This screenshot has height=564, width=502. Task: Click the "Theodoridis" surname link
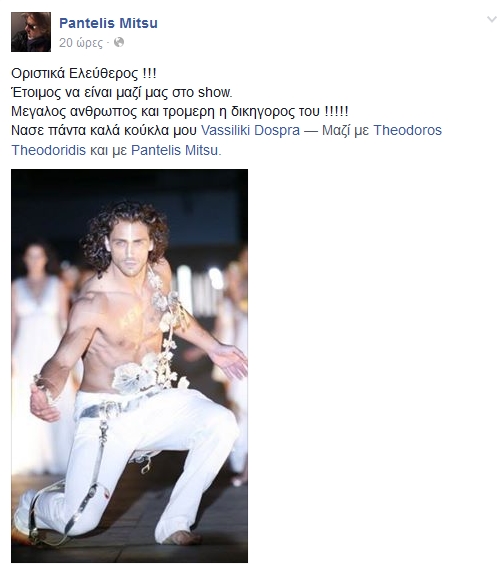(x=49, y=150)
